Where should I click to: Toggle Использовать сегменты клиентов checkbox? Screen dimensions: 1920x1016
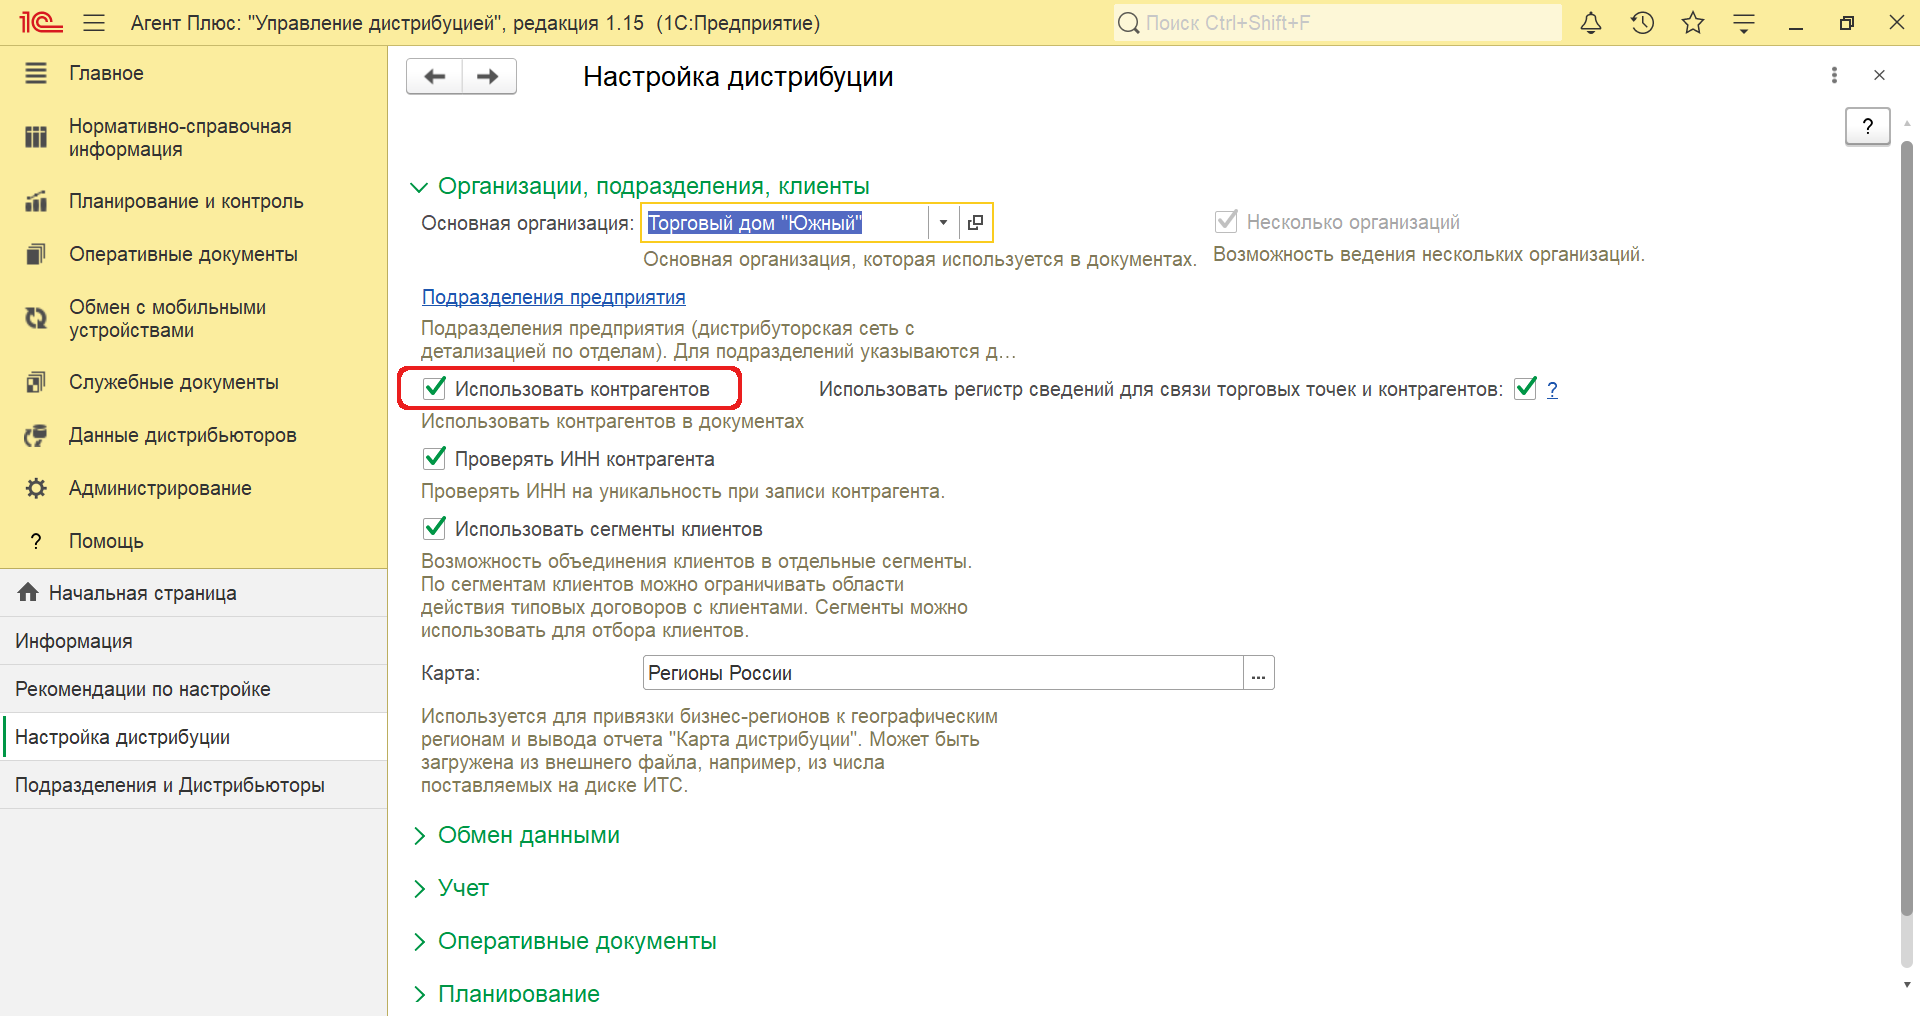coord(434,528)
